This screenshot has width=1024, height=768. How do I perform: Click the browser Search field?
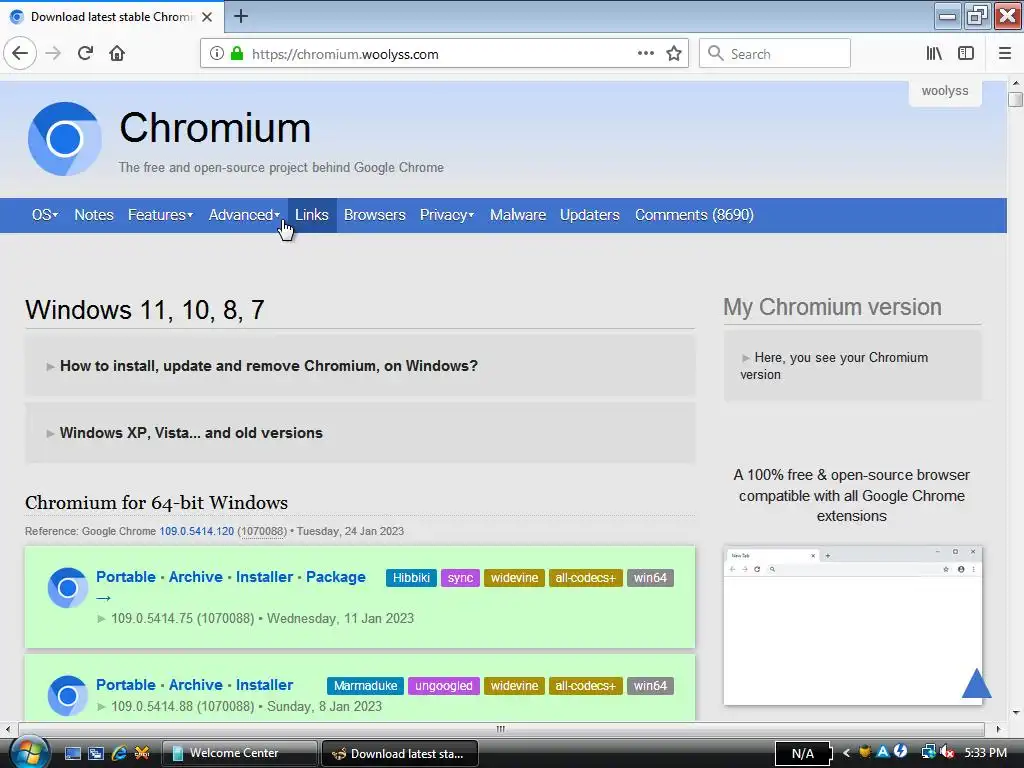pos(775,54)
